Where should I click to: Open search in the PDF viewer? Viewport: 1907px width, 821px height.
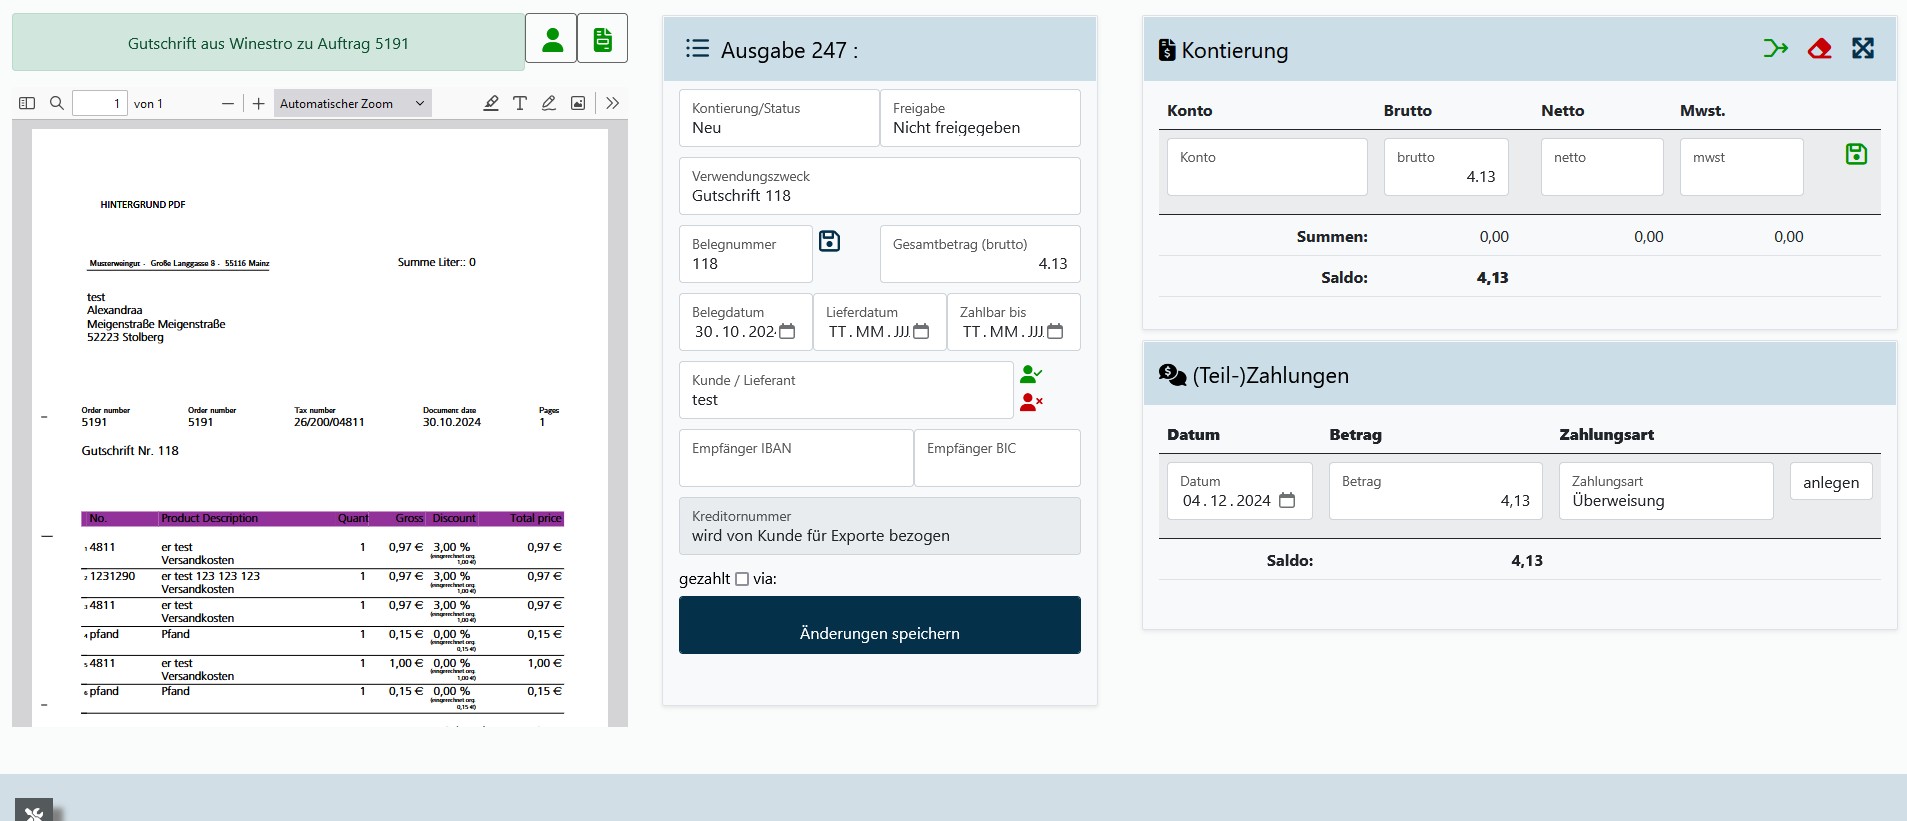pos(57,103)
